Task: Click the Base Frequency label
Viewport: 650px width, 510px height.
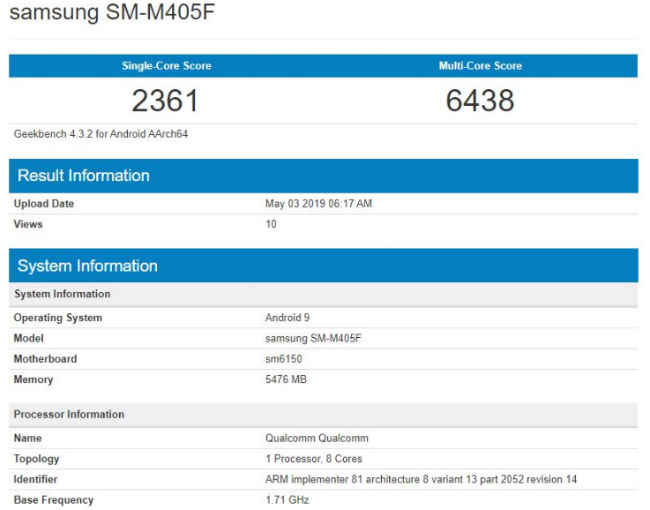Action: coord(53,500)
